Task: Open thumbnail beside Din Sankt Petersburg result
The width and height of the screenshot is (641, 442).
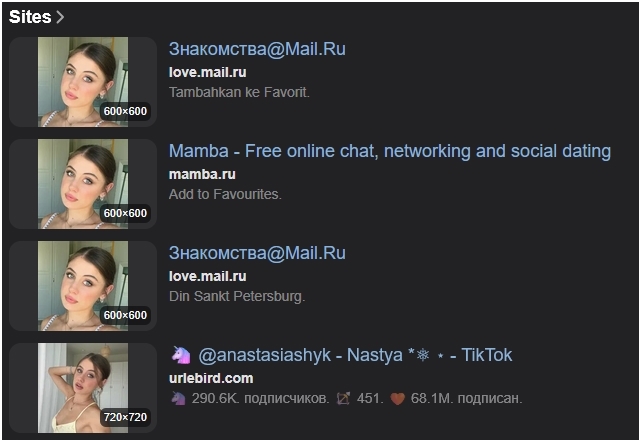Action: pyautogui.click(x=83, y=286)
